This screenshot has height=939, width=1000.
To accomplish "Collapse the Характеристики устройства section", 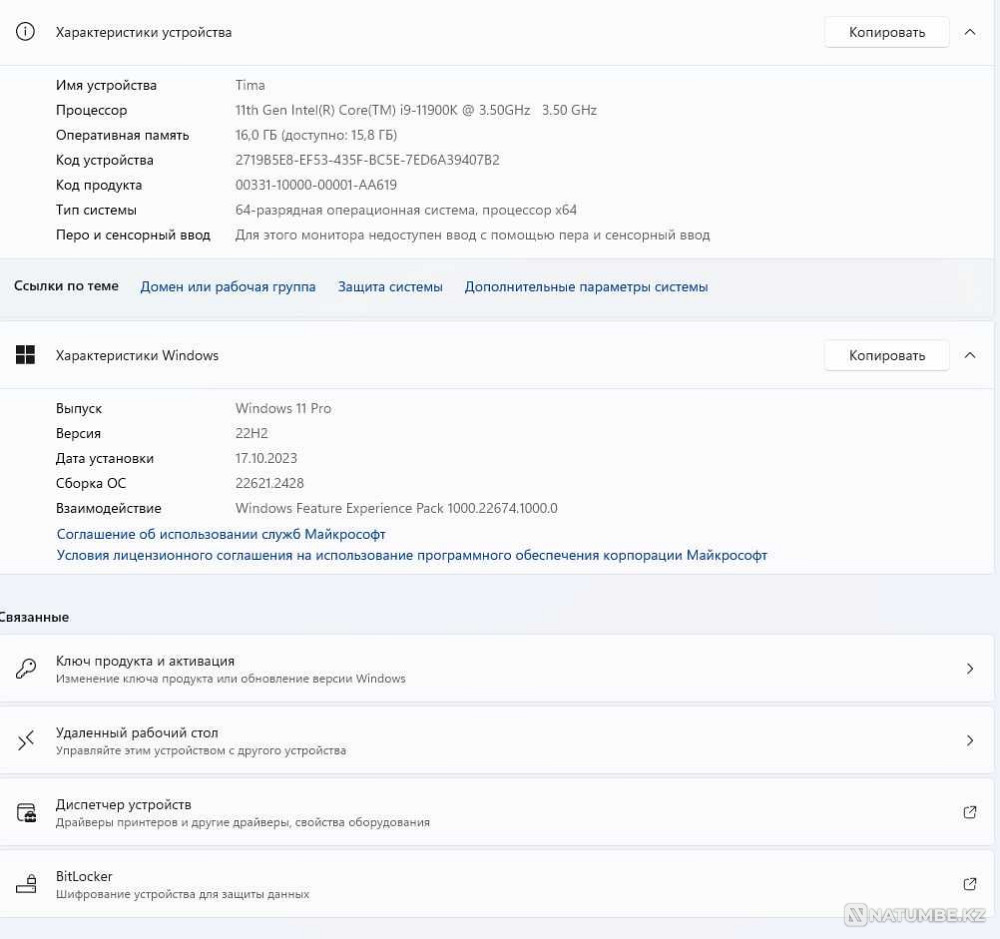I will pyautogui.click(x=969, y=32).
